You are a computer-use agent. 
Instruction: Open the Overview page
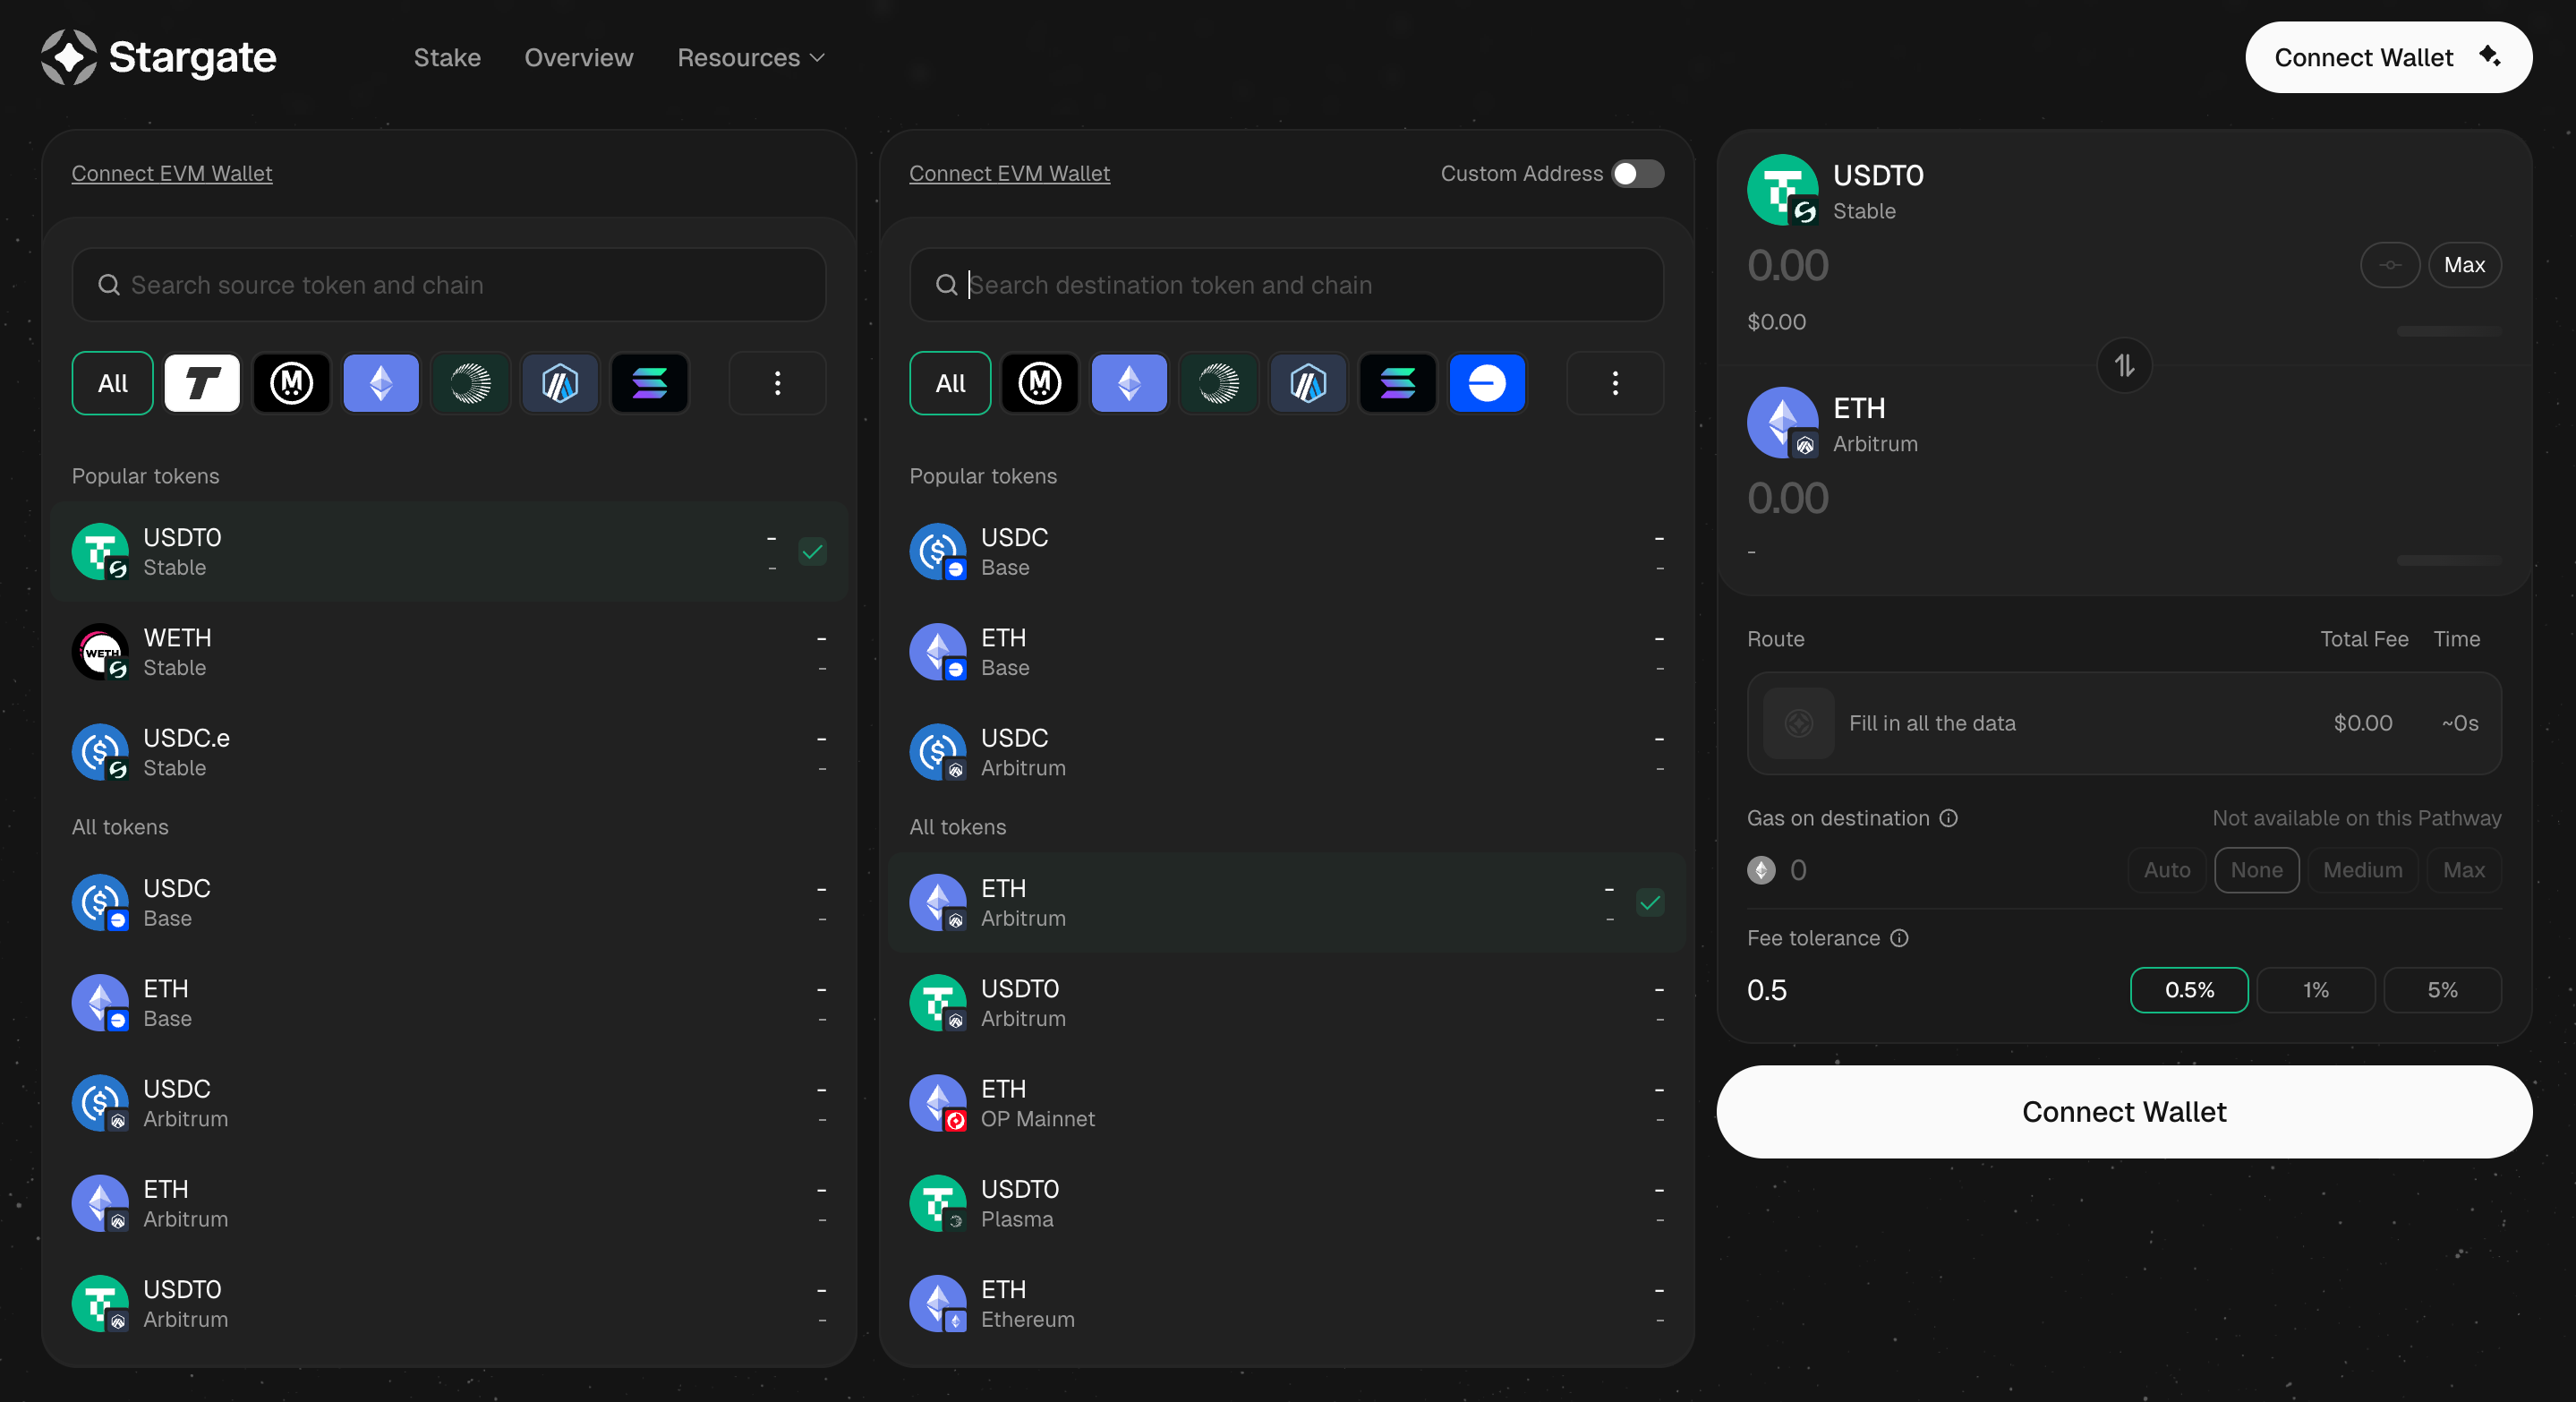[579, 58]
